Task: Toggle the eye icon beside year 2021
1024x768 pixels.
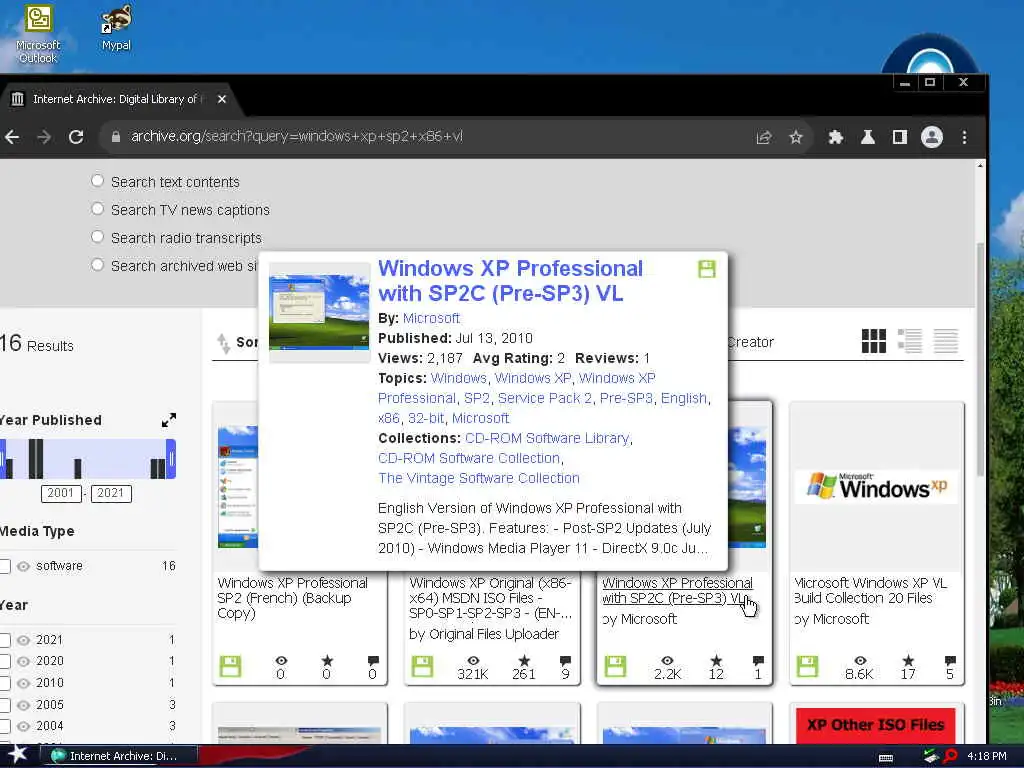Action: coord(24,640)
